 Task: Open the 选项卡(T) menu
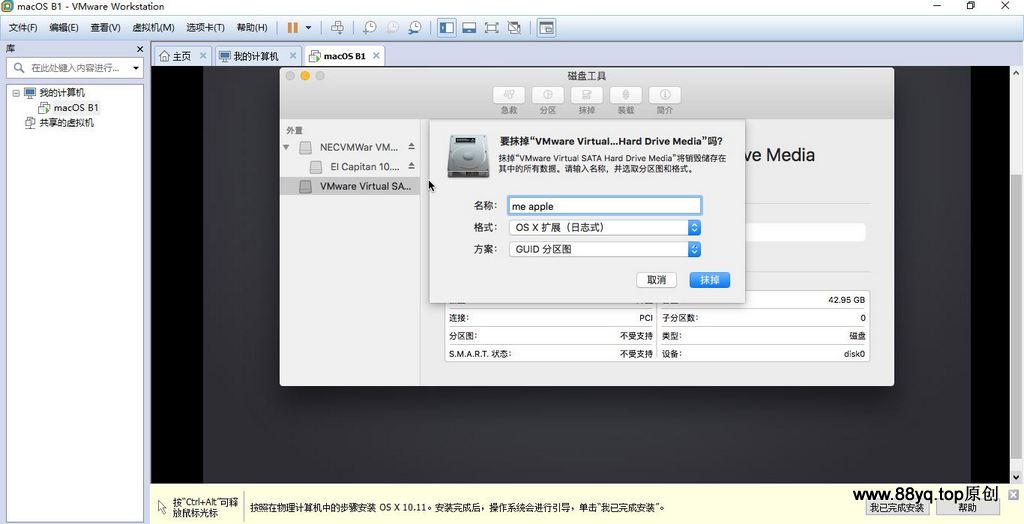pyautogui.click(x=205, y=27)
